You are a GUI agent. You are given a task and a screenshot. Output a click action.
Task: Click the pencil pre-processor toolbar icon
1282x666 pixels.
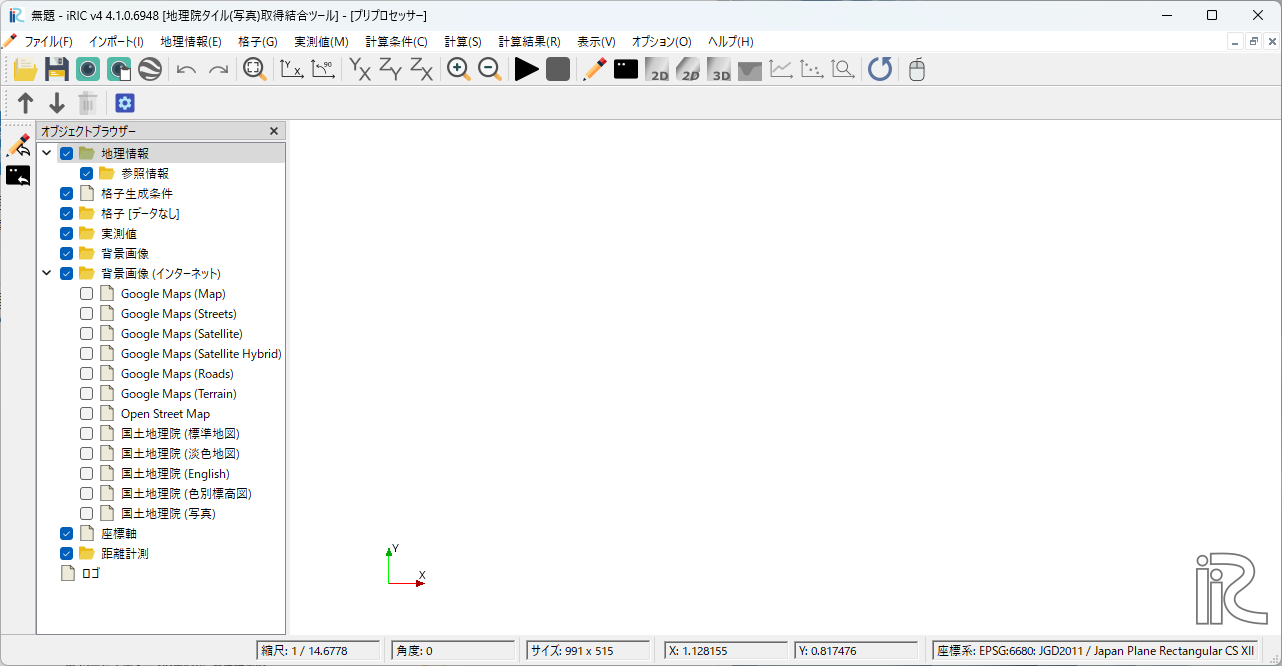pos(595,69)
